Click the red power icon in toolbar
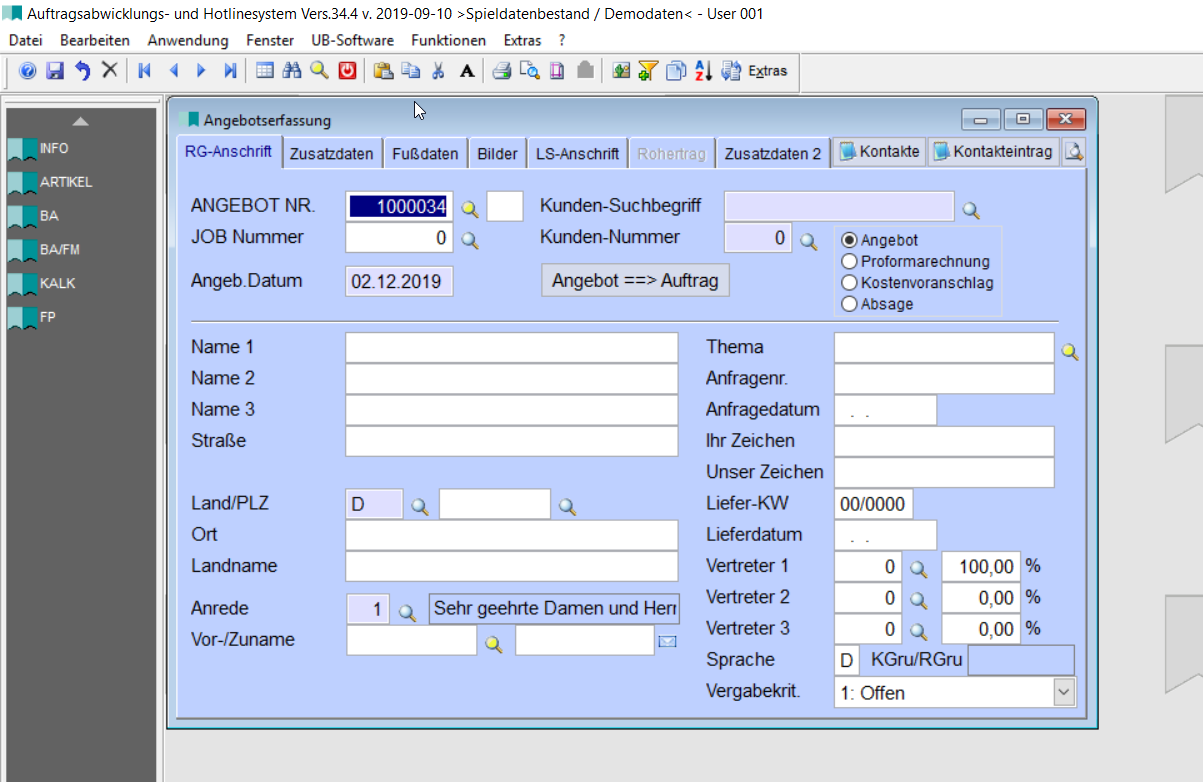The width and height of the screenshot is (1203, 782). coord(347,71)
